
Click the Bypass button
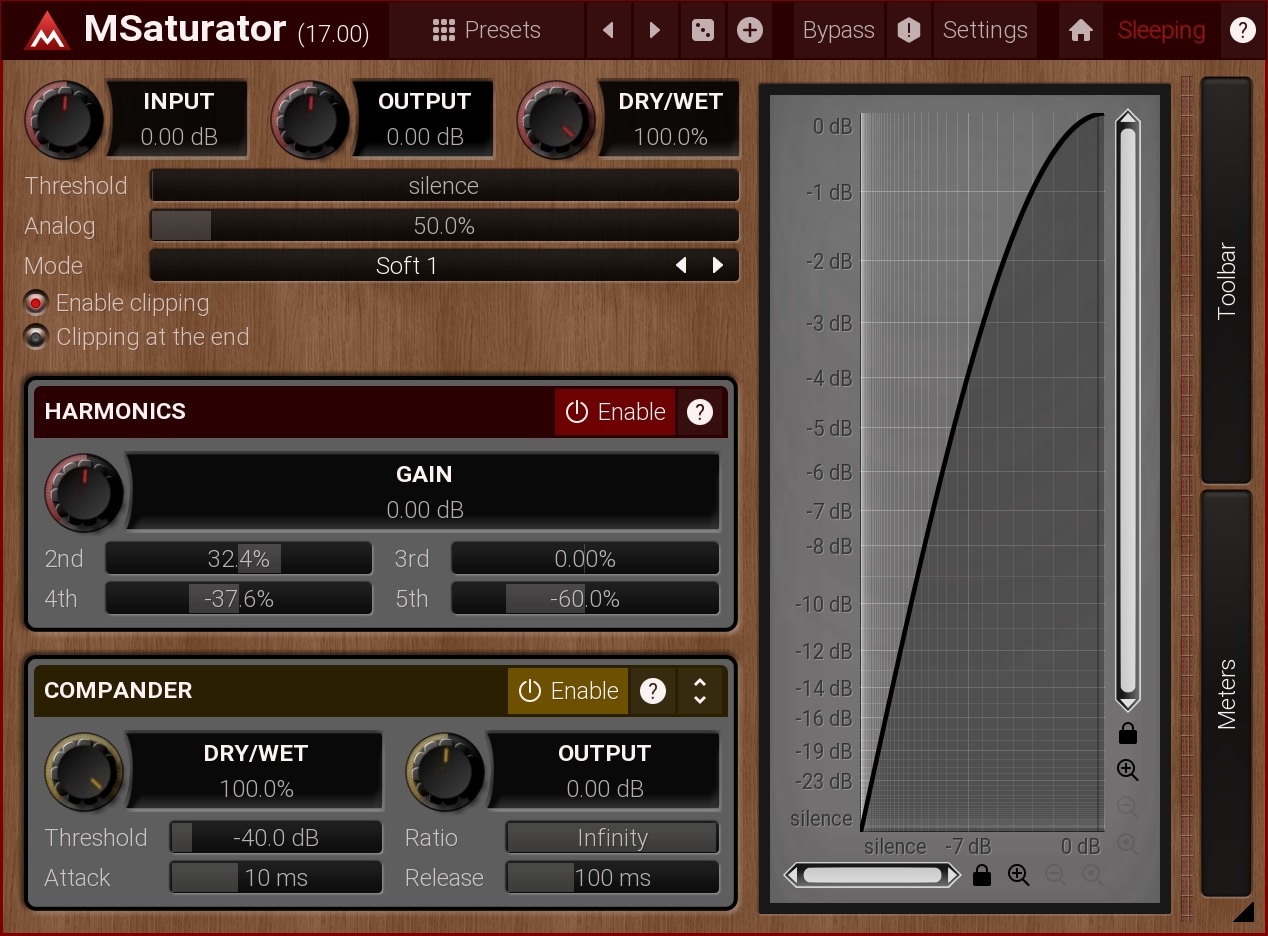(838, 31)
